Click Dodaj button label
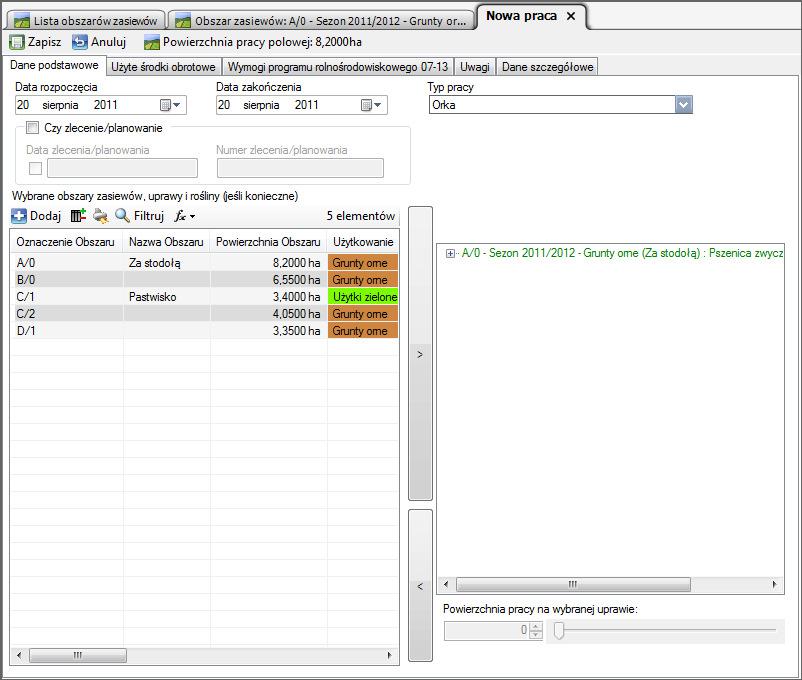Viewport: 802px width, 680px height. (46, 216)
